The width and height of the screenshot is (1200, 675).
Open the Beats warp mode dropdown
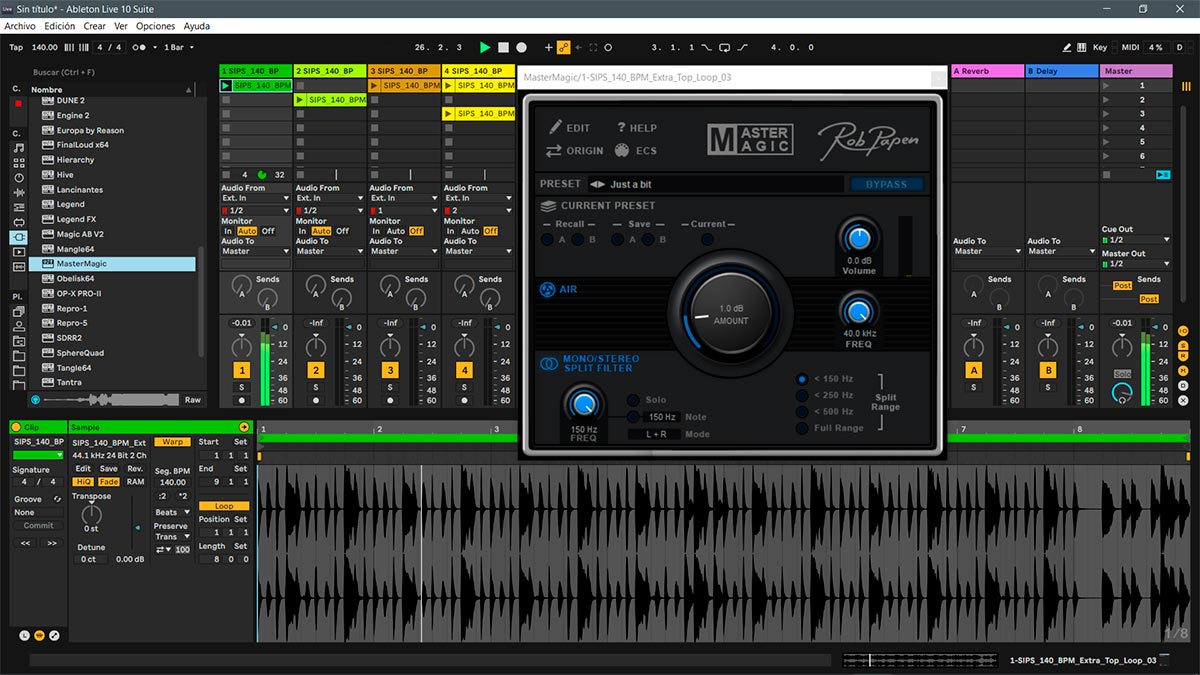(x=171, y=512)
